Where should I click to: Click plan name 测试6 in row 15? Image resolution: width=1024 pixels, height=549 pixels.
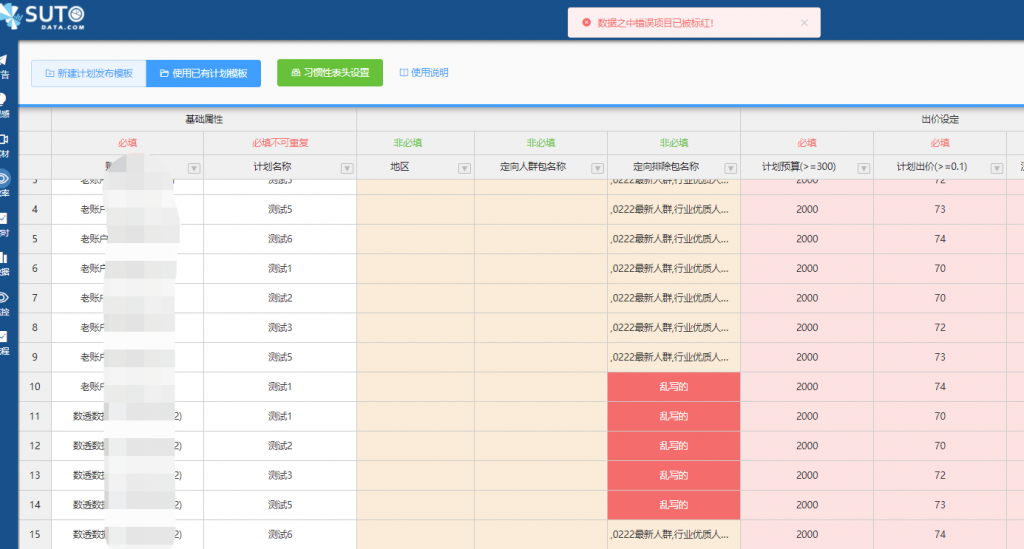click(x=280, y=535)
